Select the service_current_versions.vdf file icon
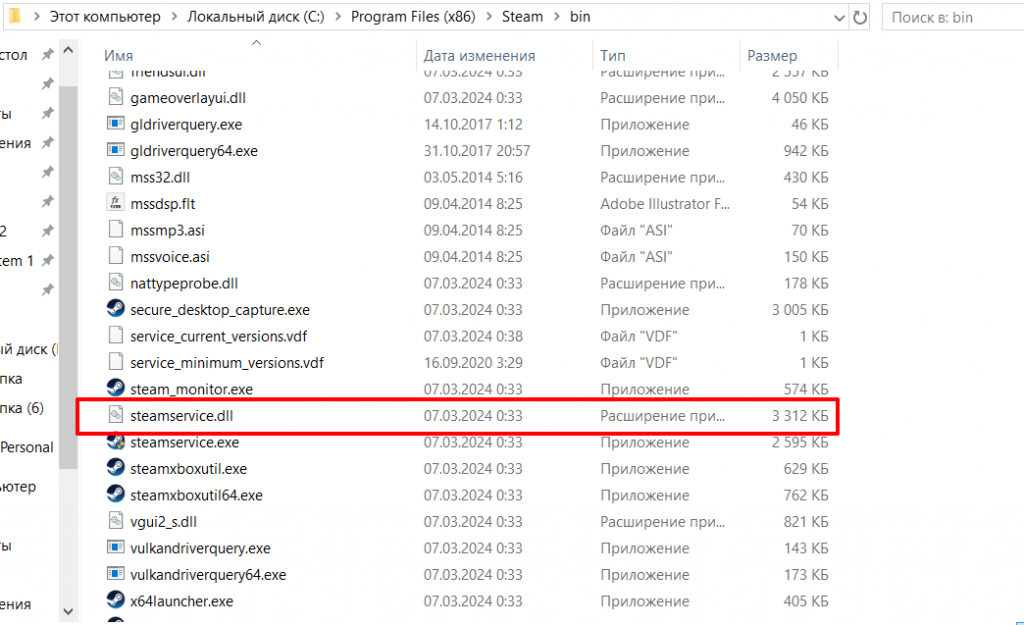This screenshot has width=1024, height=625. [x=116, y=336]
